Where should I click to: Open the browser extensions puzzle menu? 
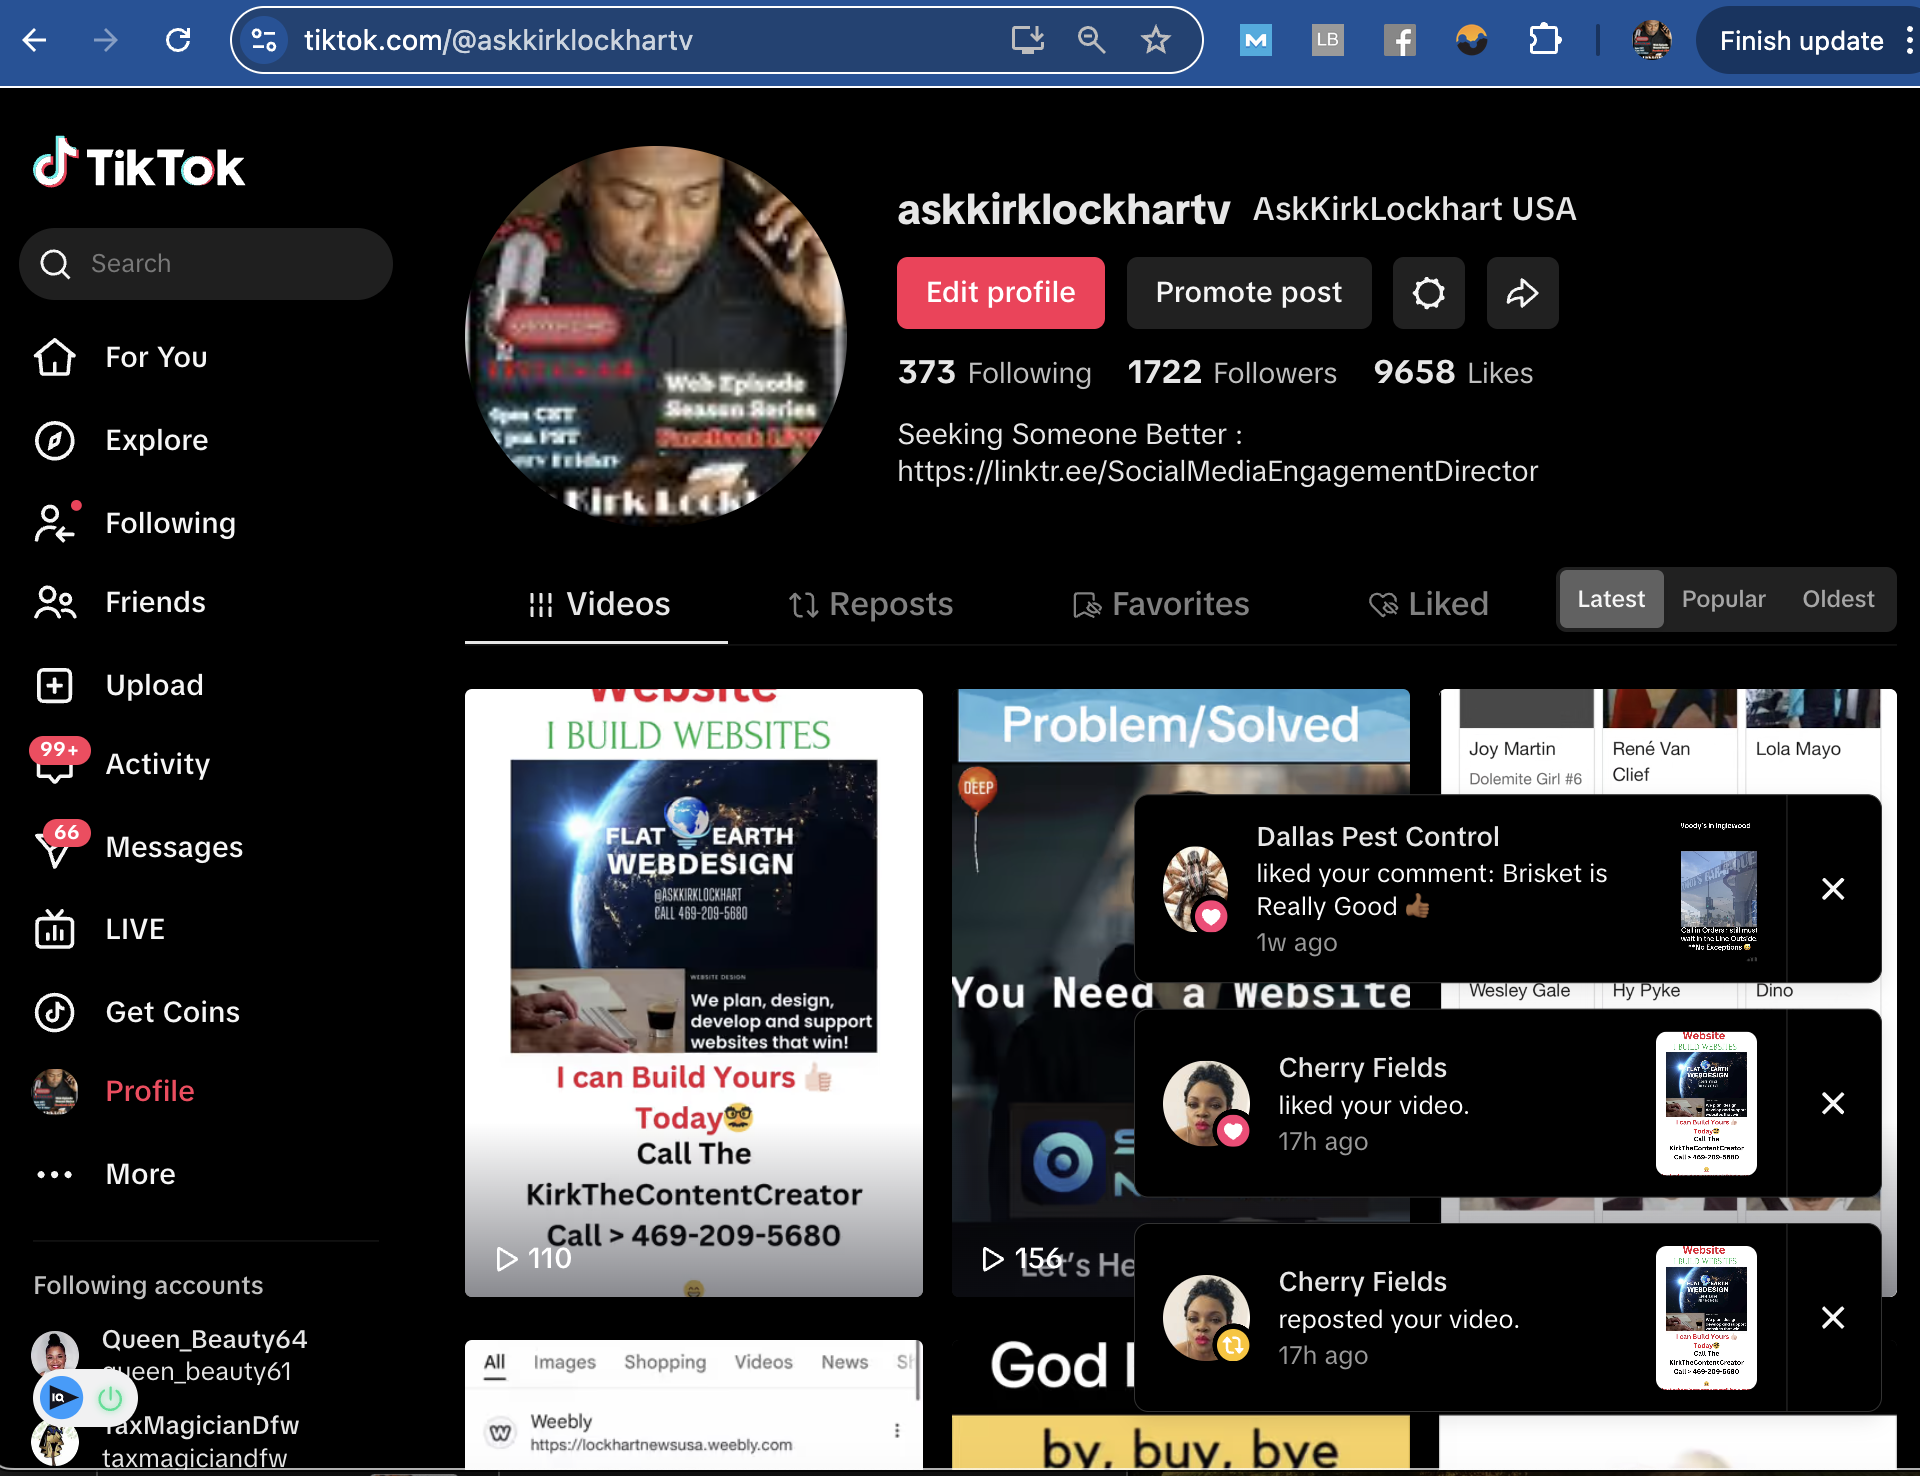coord(1544,40)
